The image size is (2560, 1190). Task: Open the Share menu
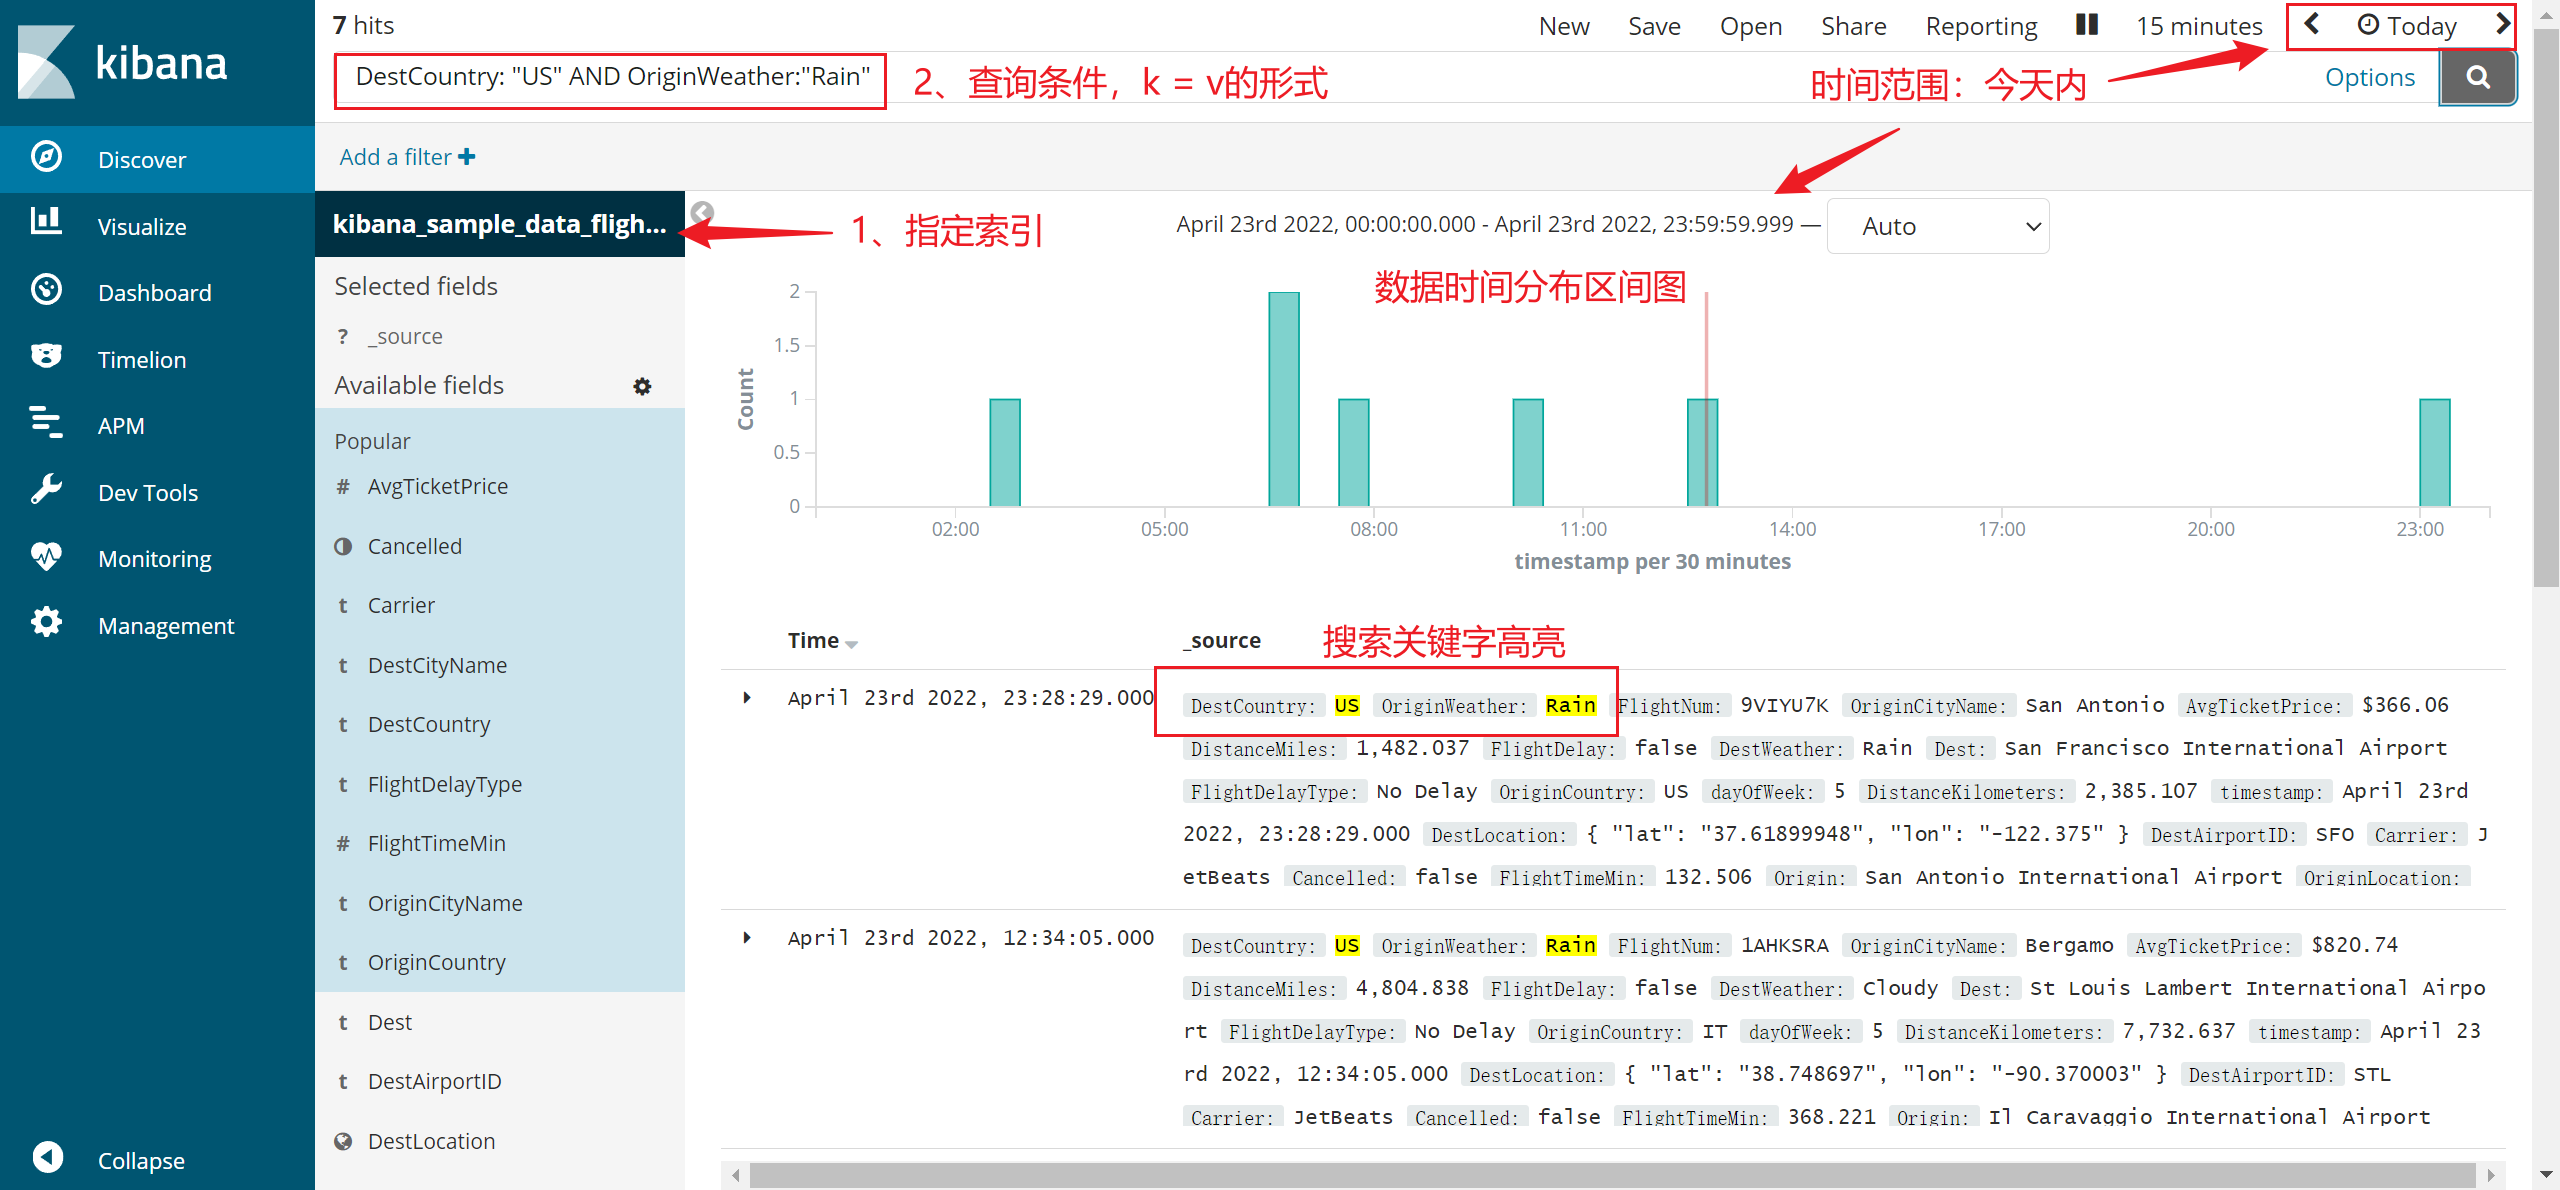(1853, 26)
